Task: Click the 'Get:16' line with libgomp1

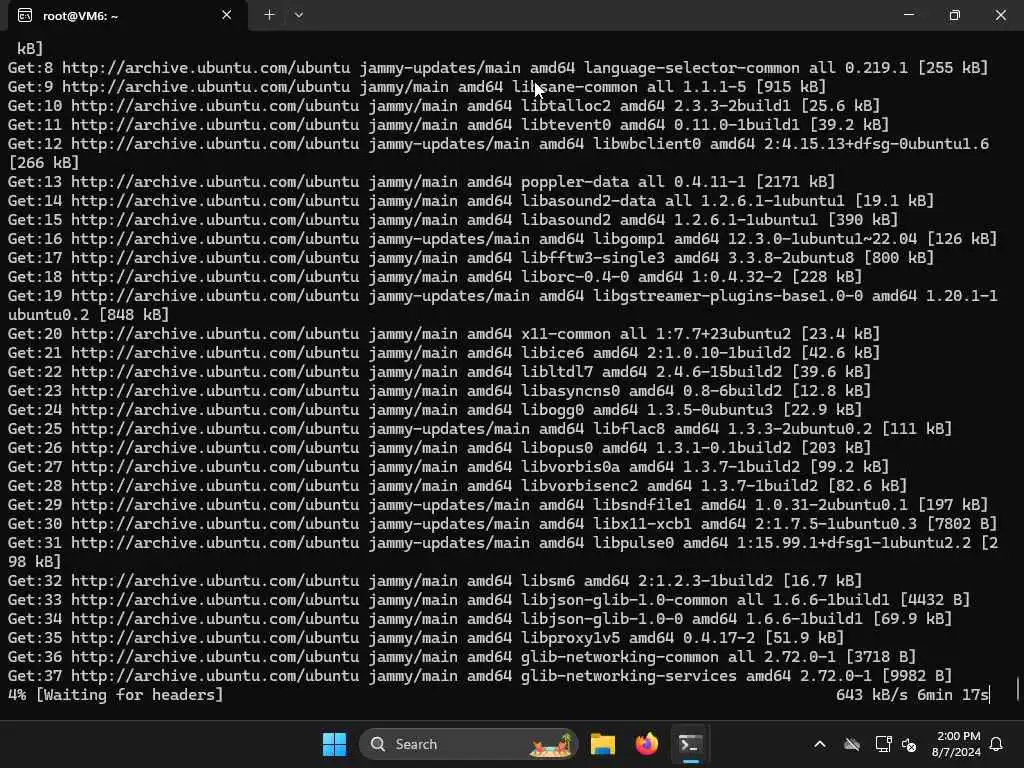Action: 502,239
